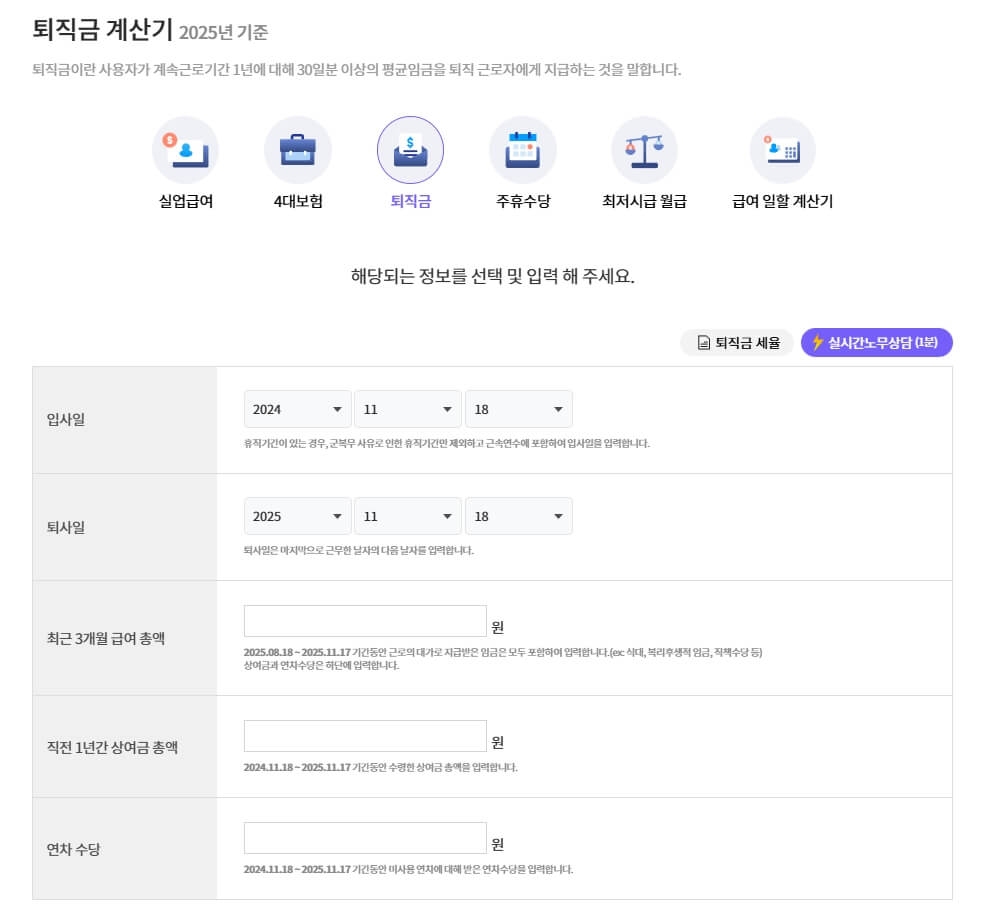Viewport: 993px width, 908px height.
Task: Open the 최저시급 월급 scale icon
Action: (644, 148)
